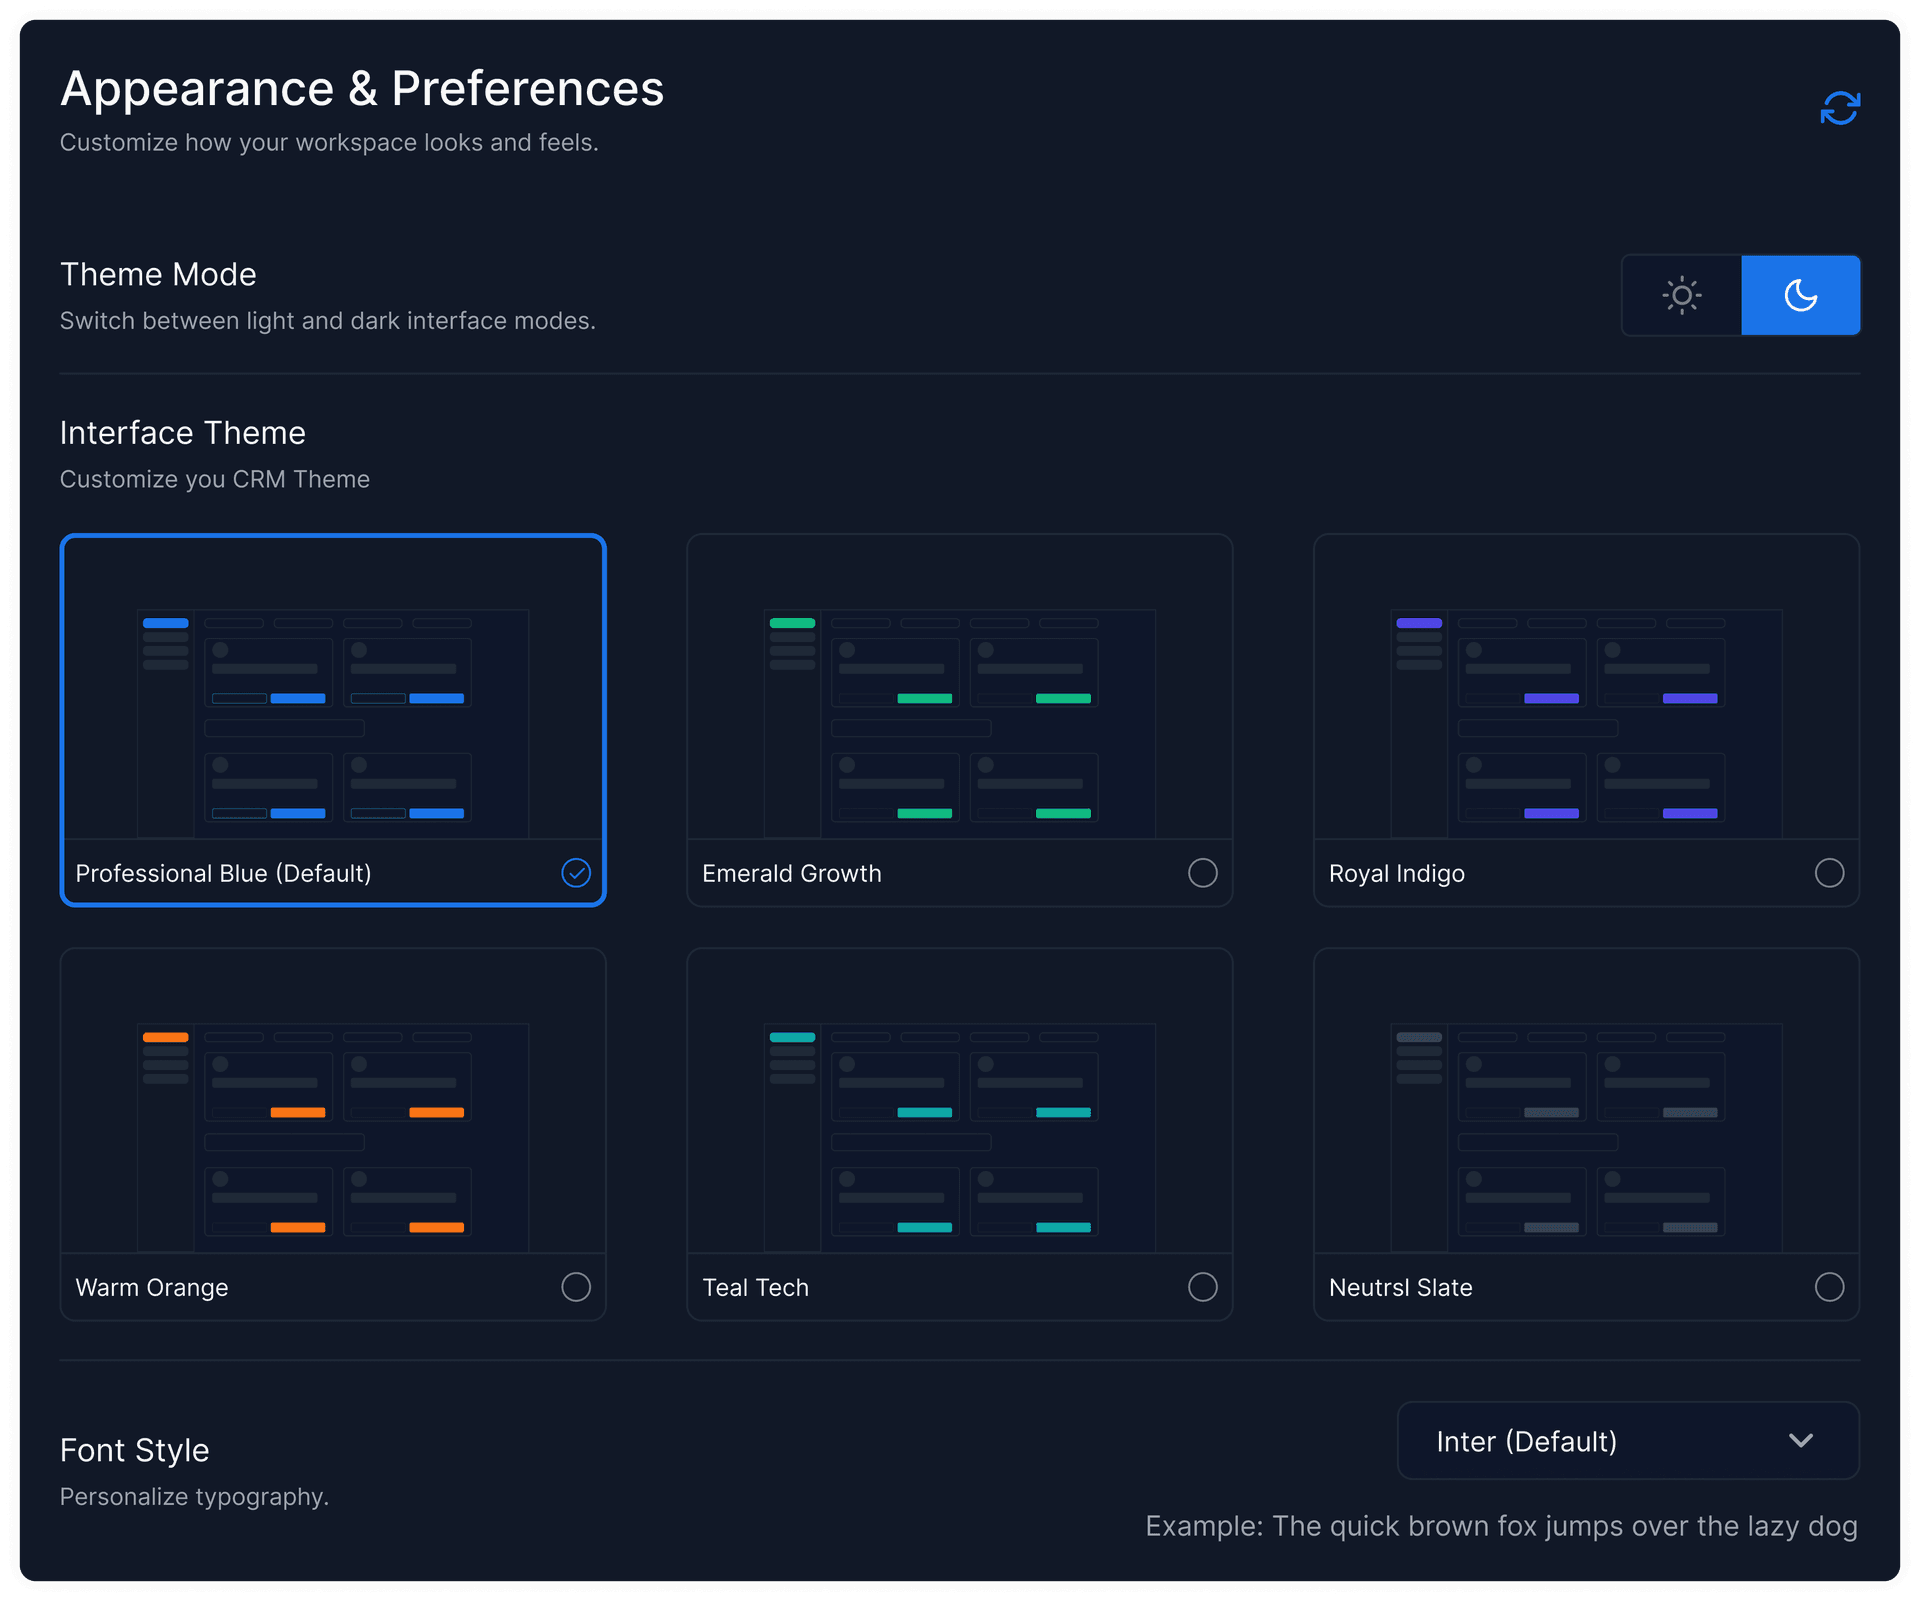Toggle the Theme Mode switch to light

pyautogui.click(x=1681, y=295)
